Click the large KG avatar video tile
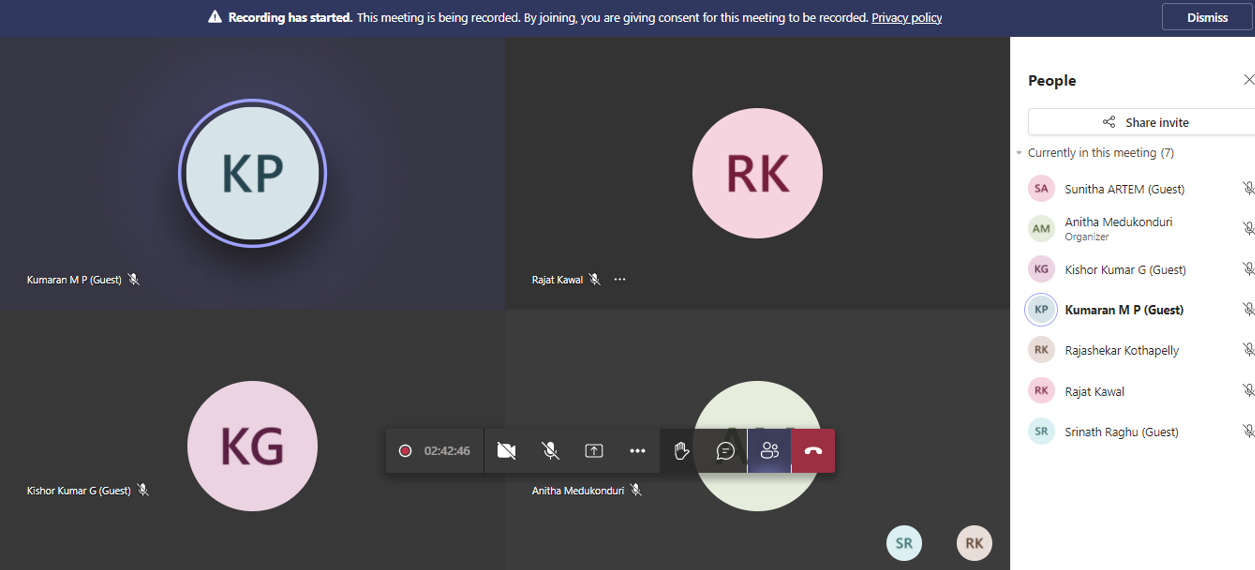The image size is (1255, 570). [252, 446]
